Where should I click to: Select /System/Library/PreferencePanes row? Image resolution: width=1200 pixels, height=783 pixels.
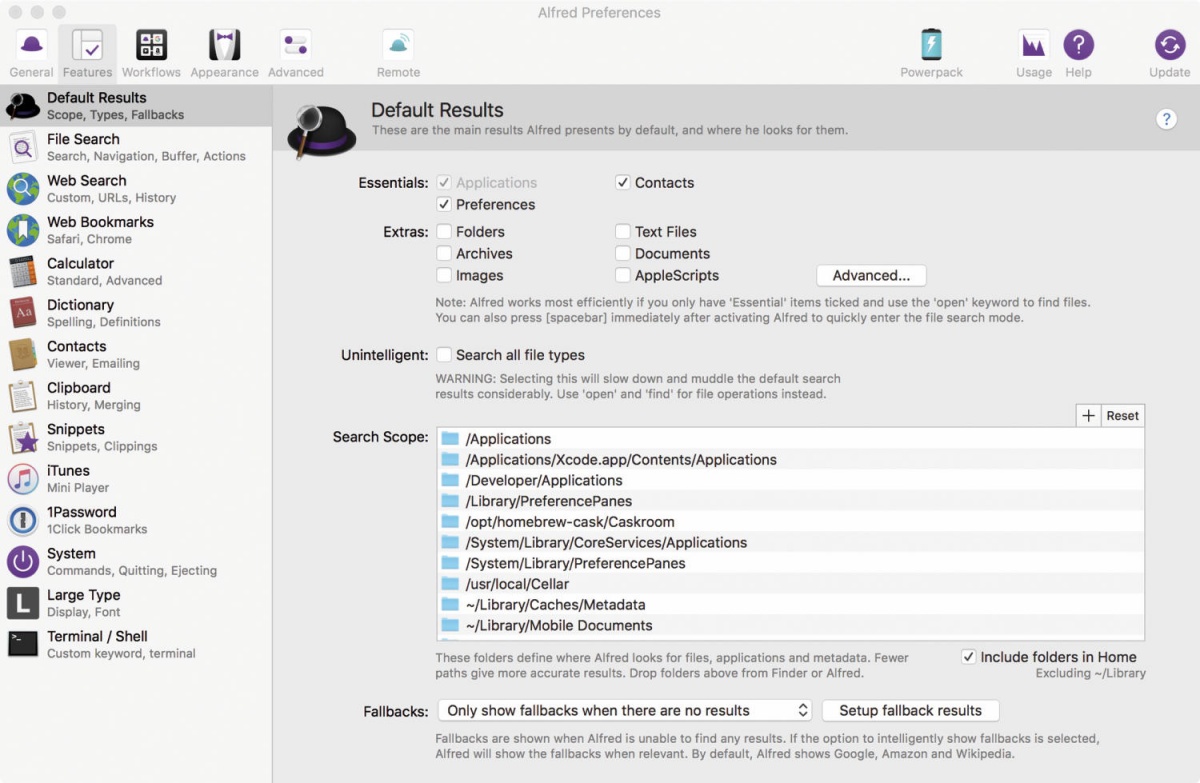point(790,563)
